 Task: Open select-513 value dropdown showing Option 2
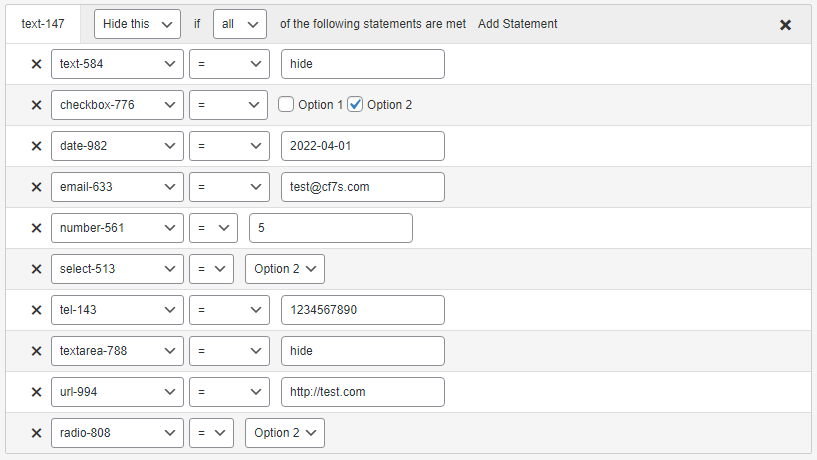[285, 269]
